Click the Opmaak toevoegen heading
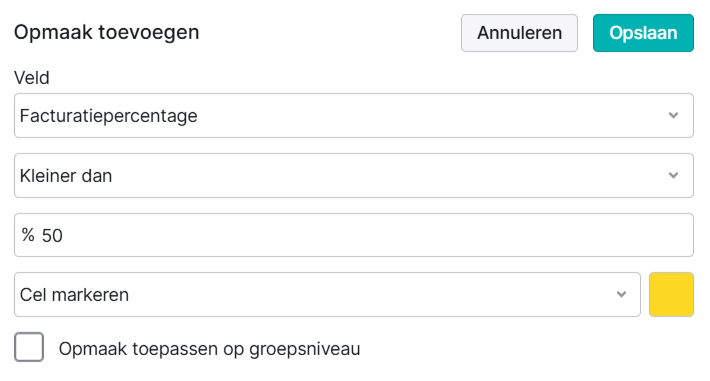 106,33
